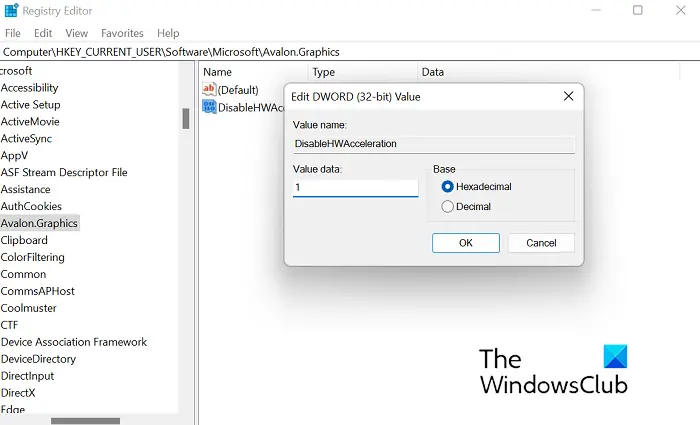Select the AuthCookies registry key

(31, 206)
